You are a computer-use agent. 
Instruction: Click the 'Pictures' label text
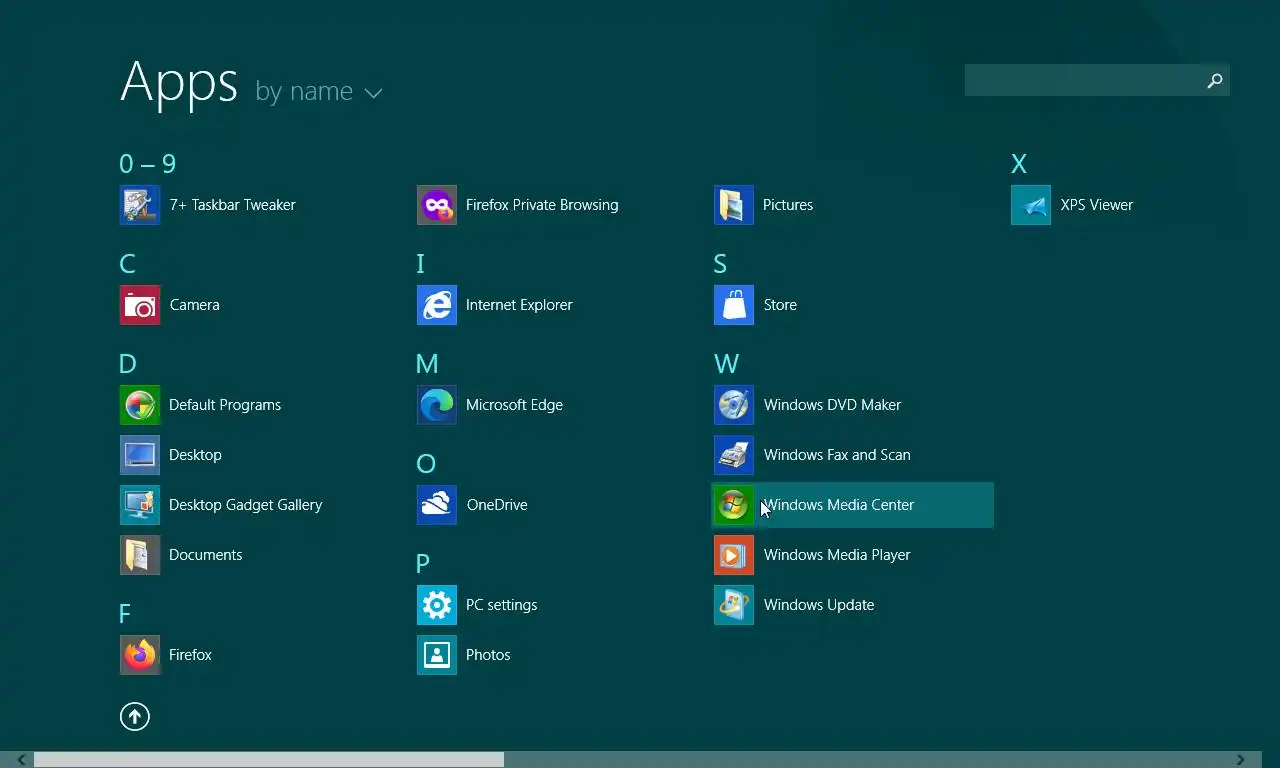[788, 205]
